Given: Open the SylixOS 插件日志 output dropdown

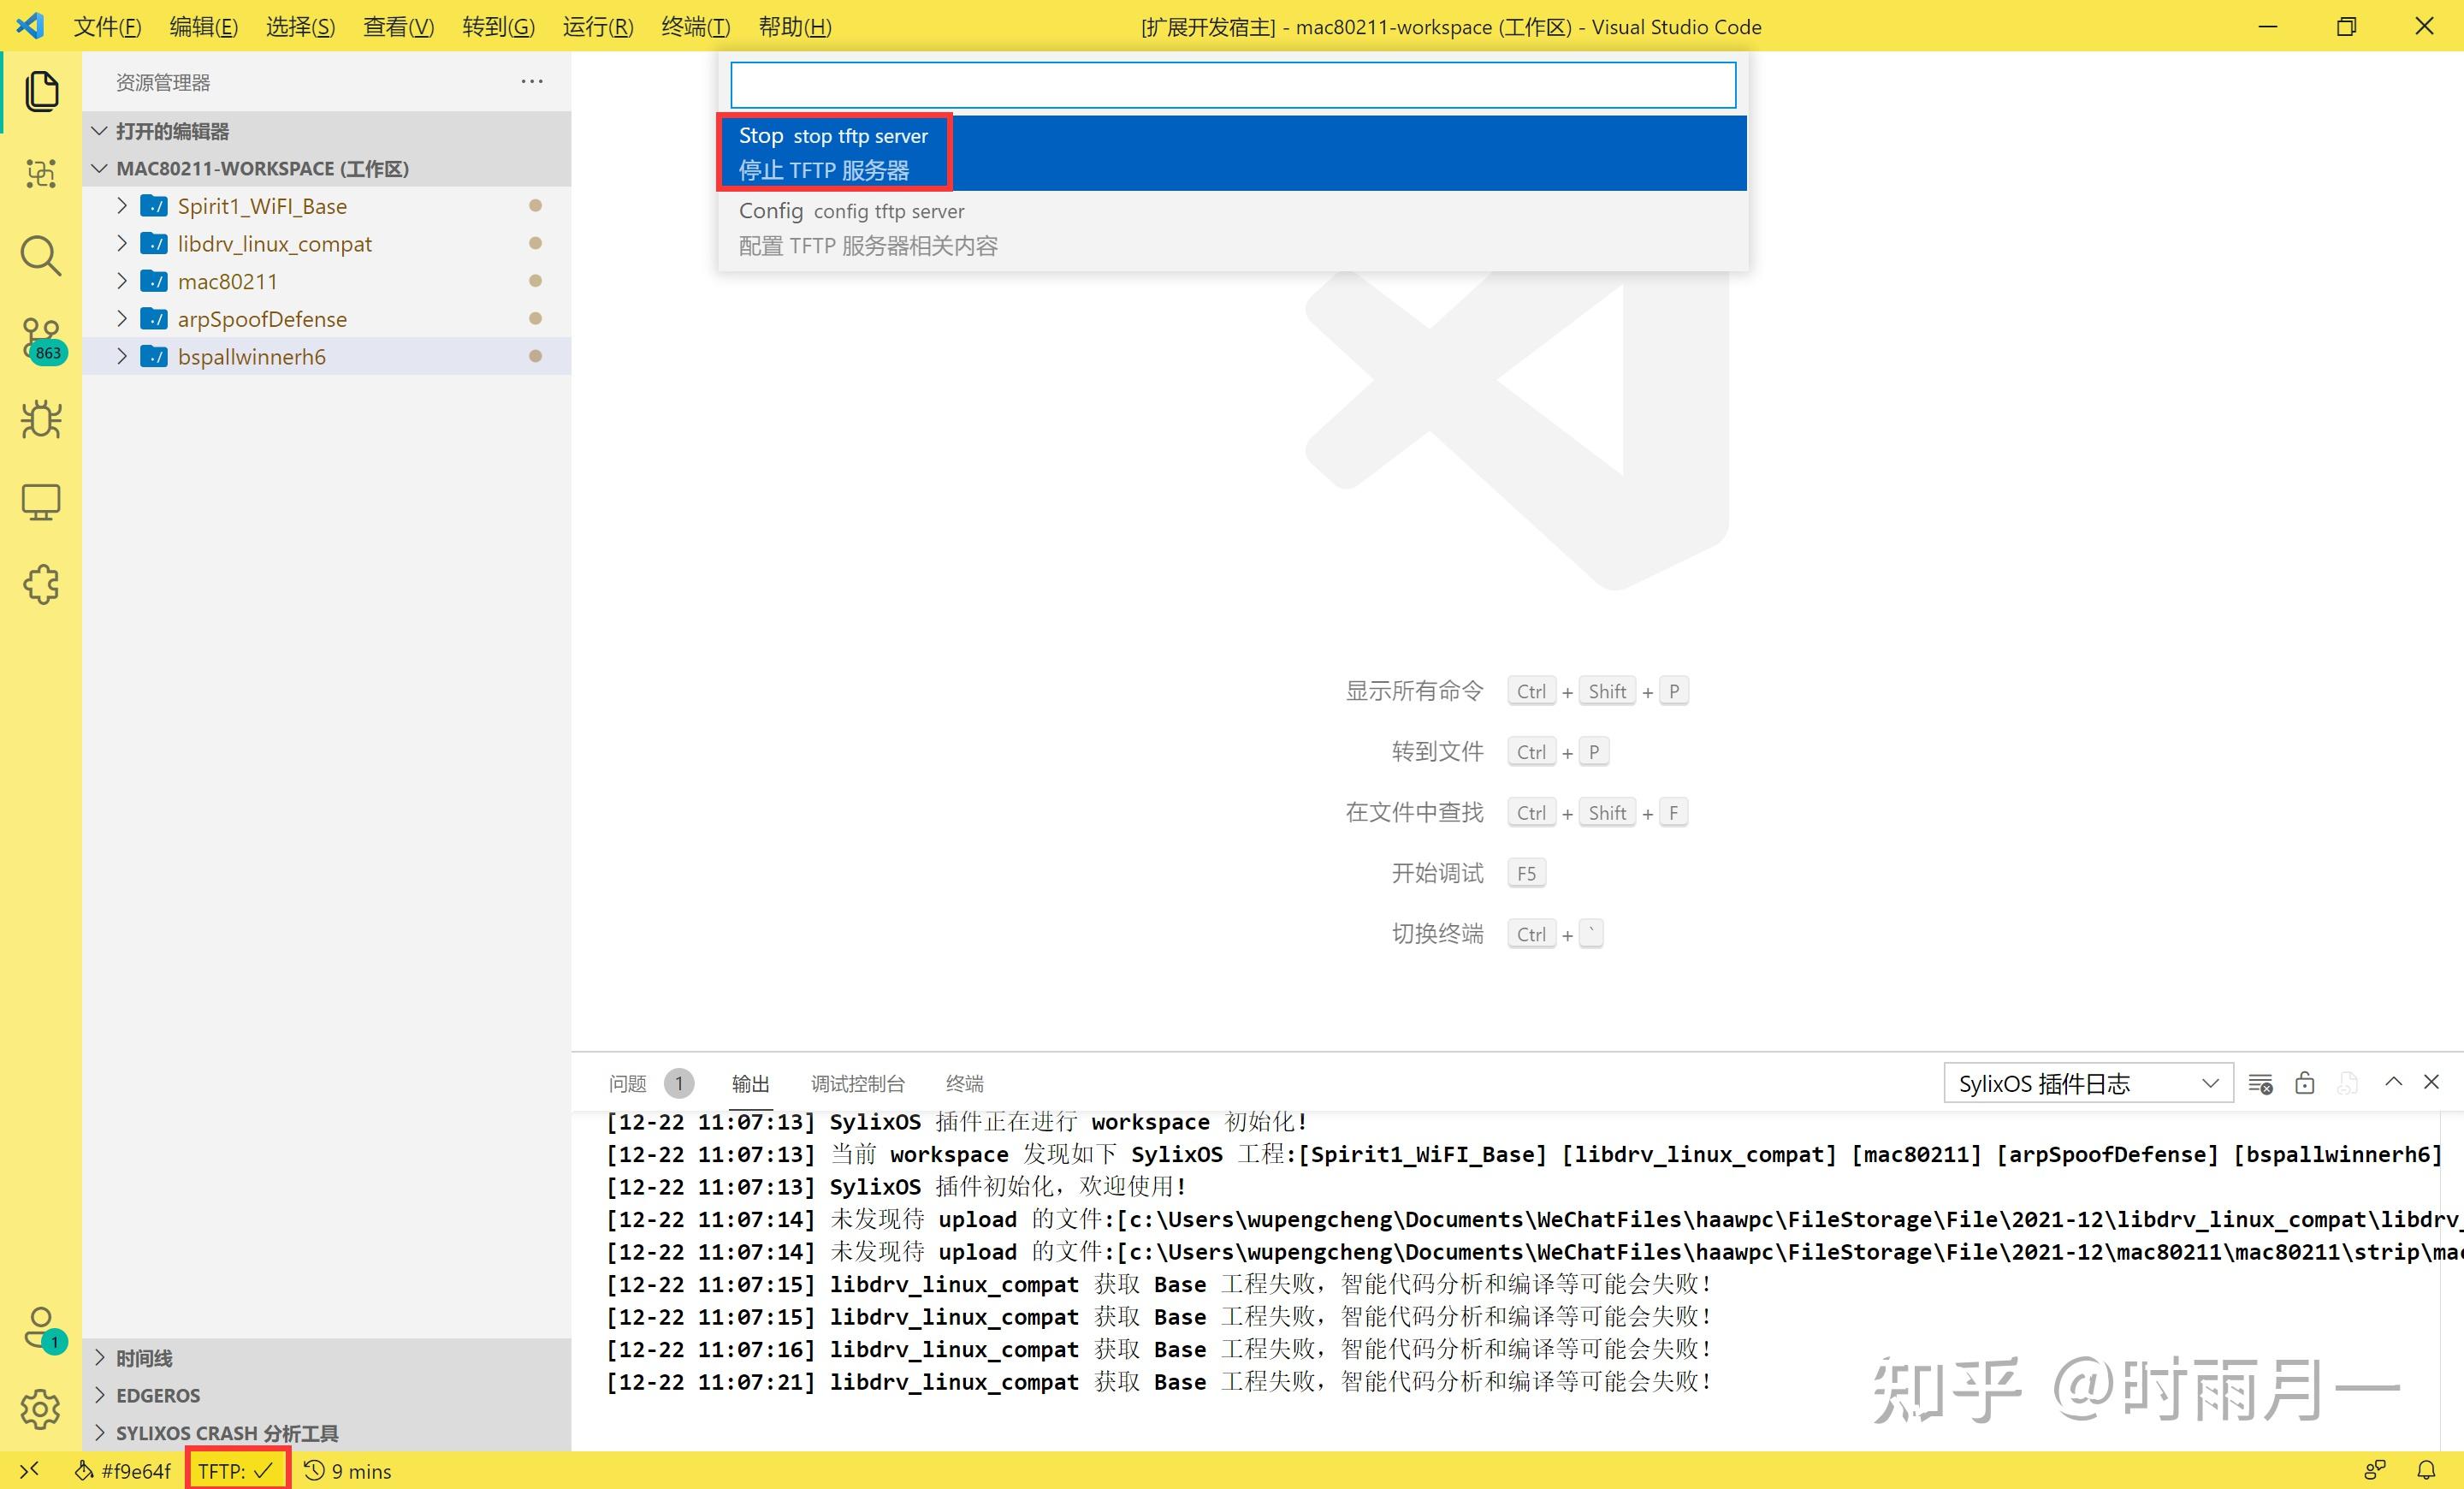Looking at the screenshot, I should point(2088,1083).
